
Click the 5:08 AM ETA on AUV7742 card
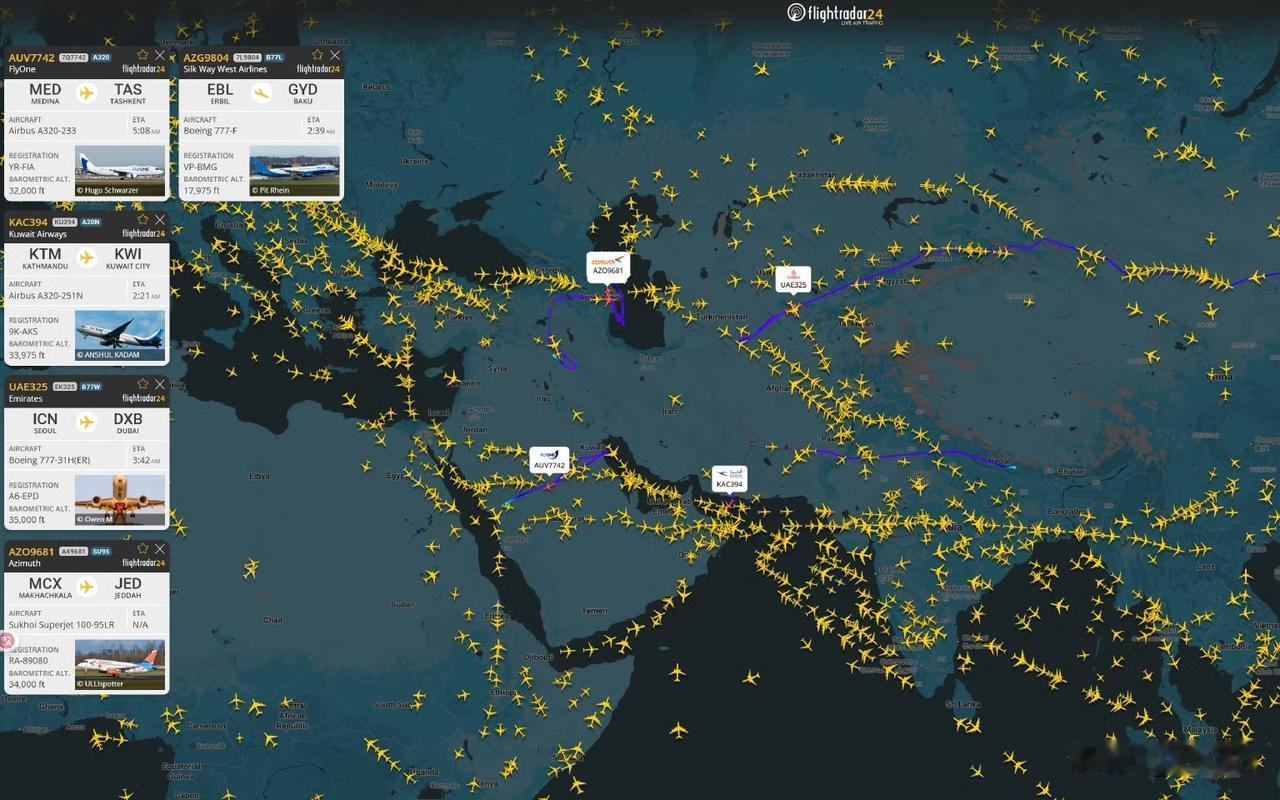coord(146,131)
